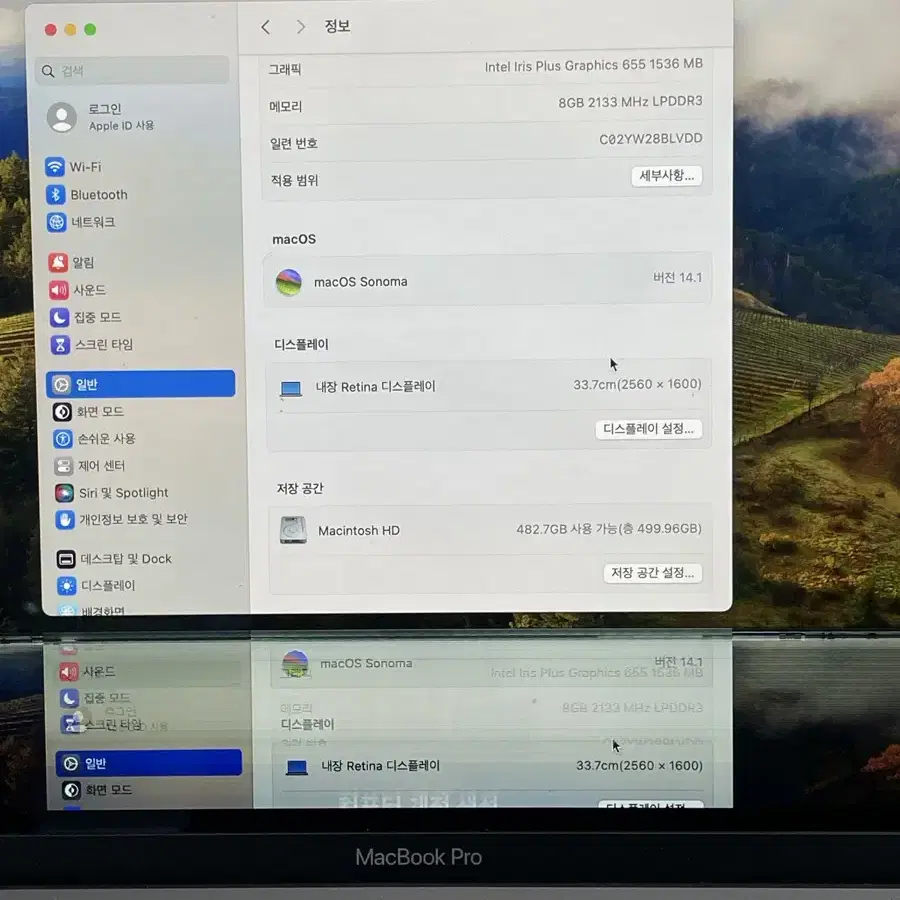The width and height of the screenshot is (900, 900).
Task: Click the Wi-Fi icon in sidebar
Action: pos(55,166)
